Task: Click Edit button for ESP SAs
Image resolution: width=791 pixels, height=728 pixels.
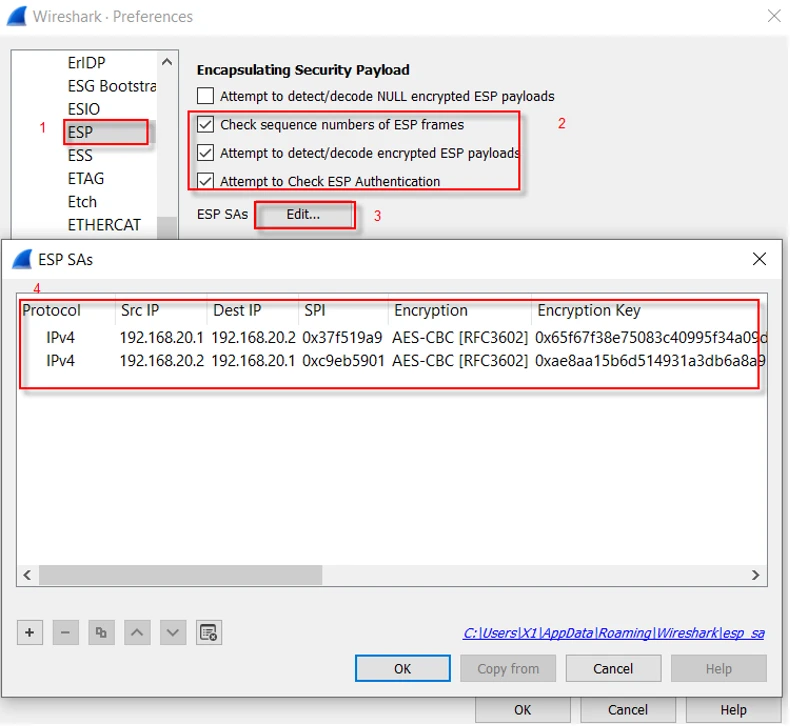Action: 304,215
